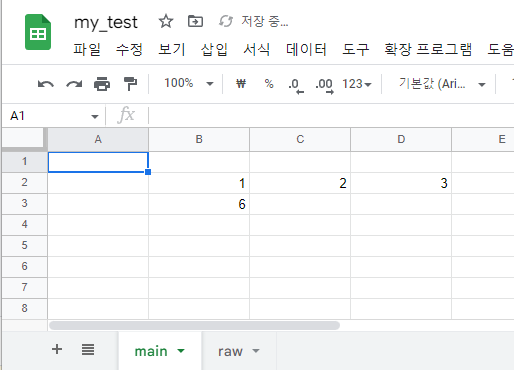This screenshot has height=370, width=514.
Task: Click the fill handle of cell A1
Action: click(x=148, y=172)
